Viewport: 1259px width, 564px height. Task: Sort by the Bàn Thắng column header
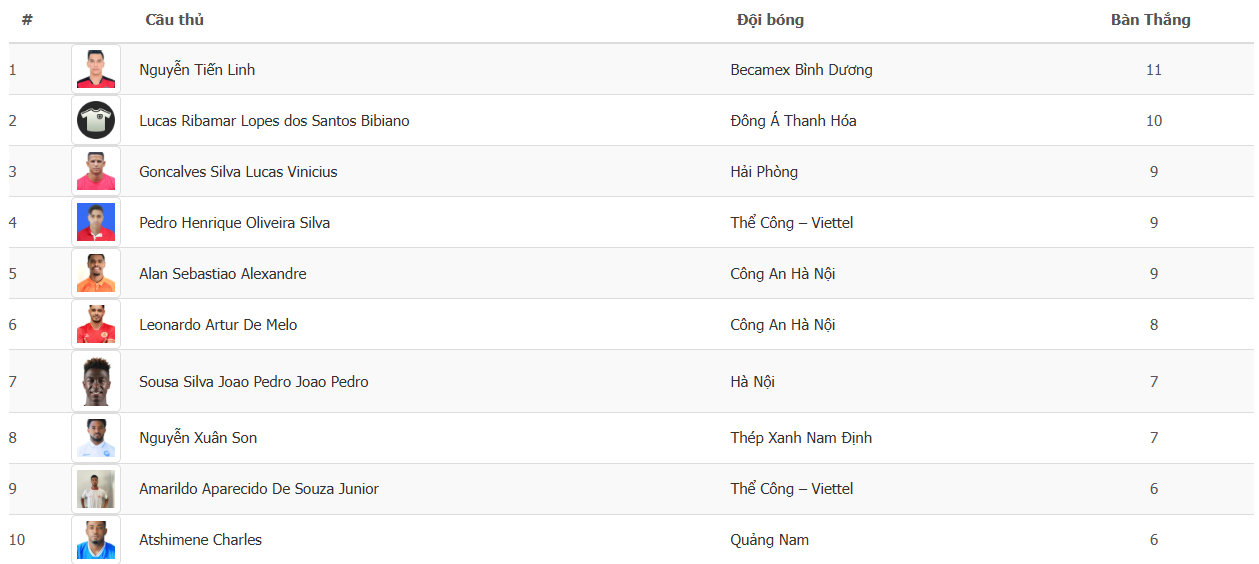pos(1150,20)
